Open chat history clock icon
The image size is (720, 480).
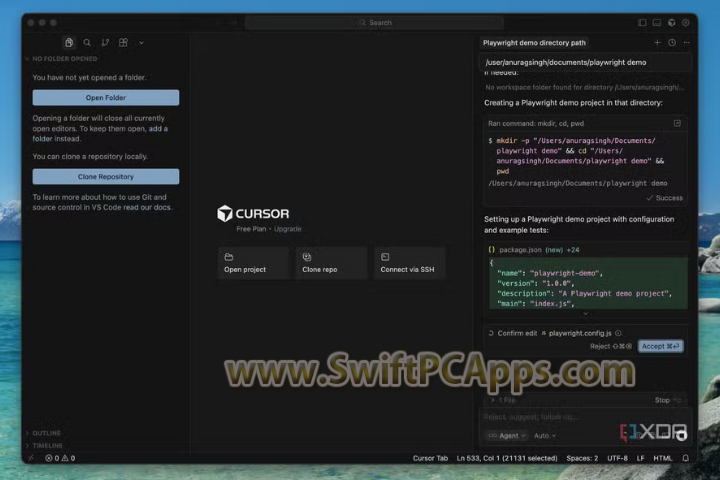672,43
